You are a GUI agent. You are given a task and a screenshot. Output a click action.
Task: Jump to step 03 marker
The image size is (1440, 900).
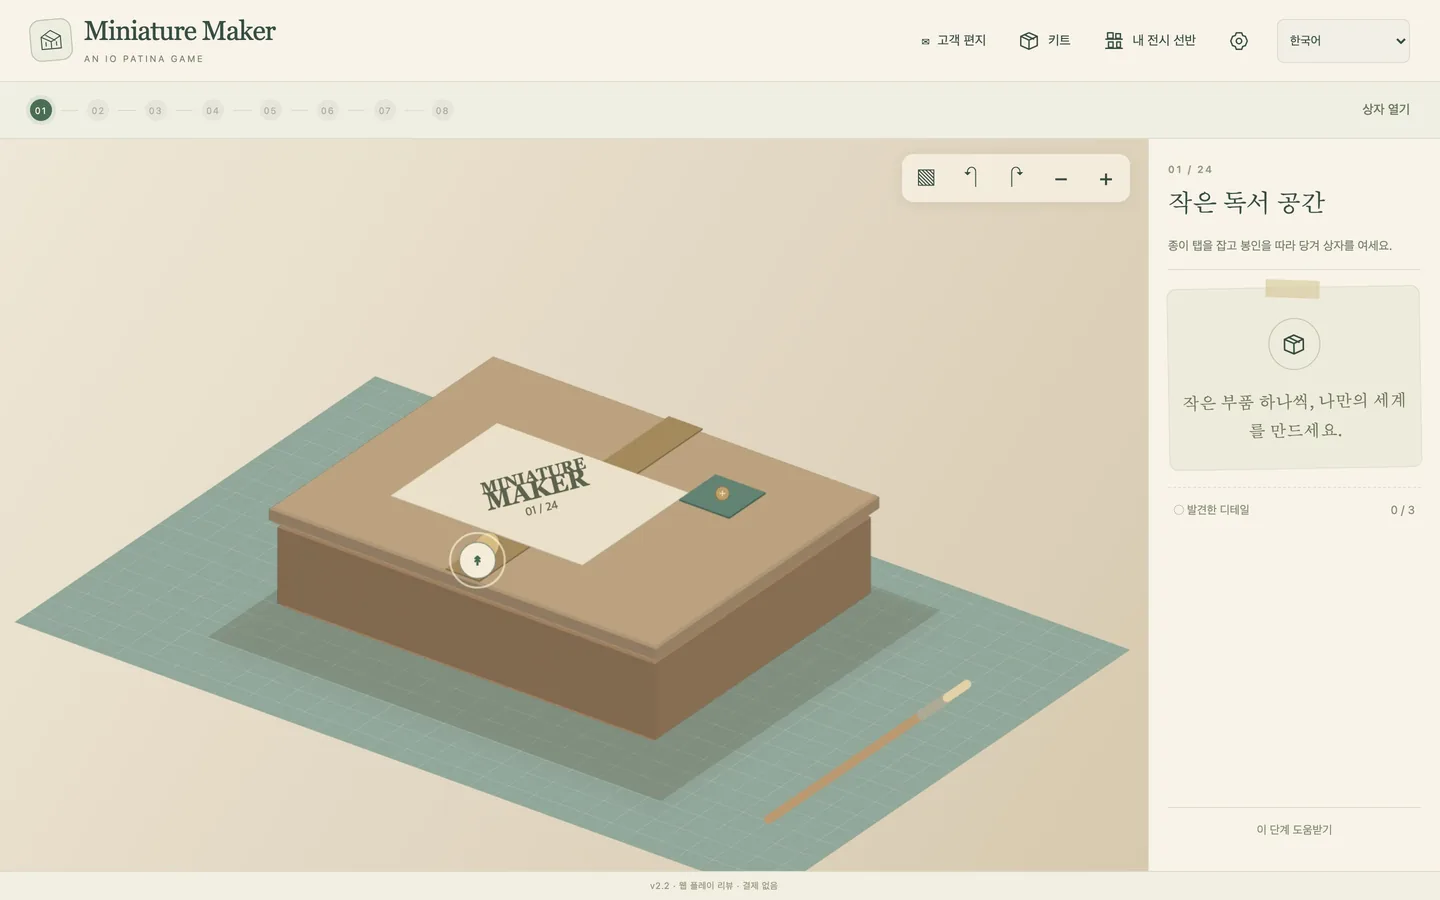click(x=155, y=110)
